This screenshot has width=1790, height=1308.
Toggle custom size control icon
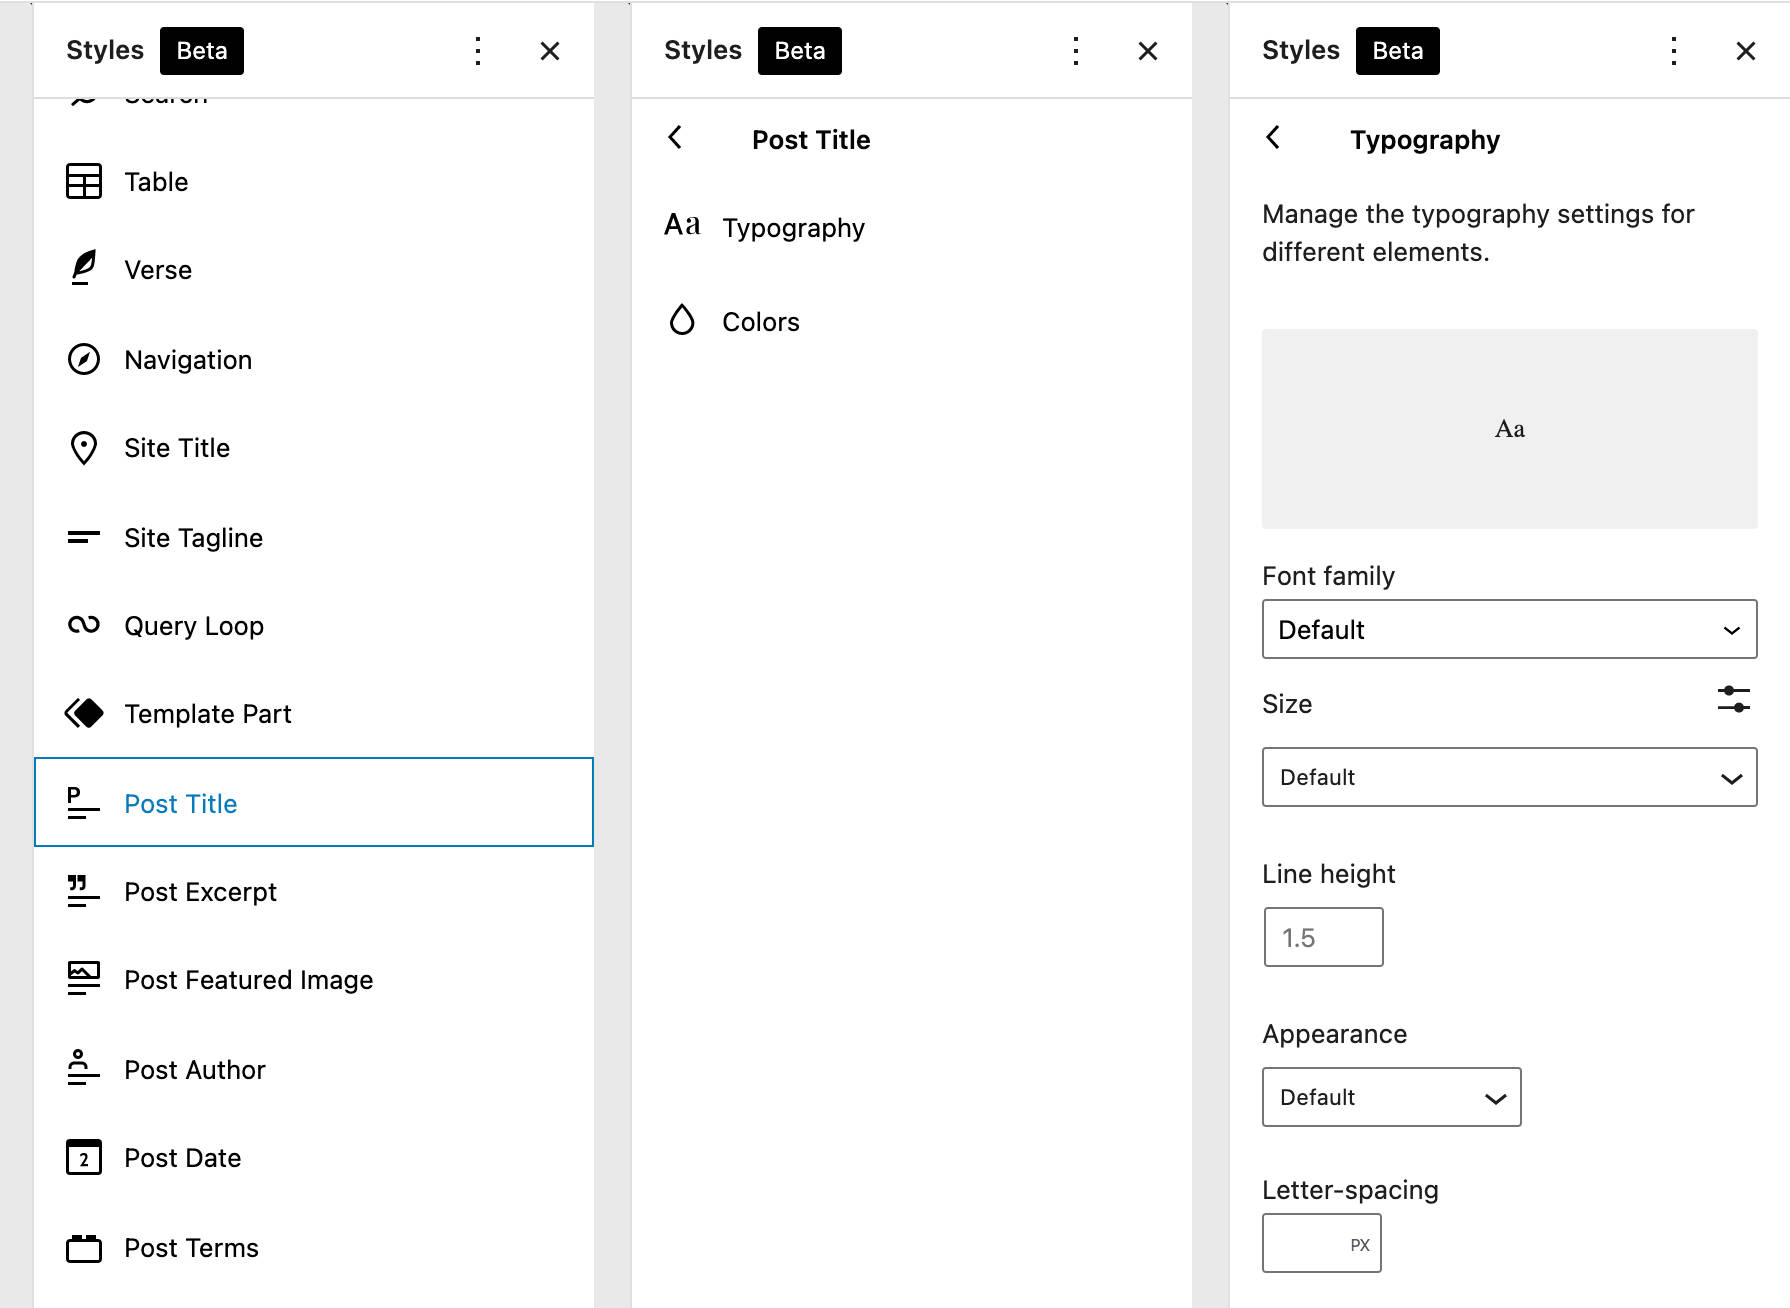click(1733, 699)
